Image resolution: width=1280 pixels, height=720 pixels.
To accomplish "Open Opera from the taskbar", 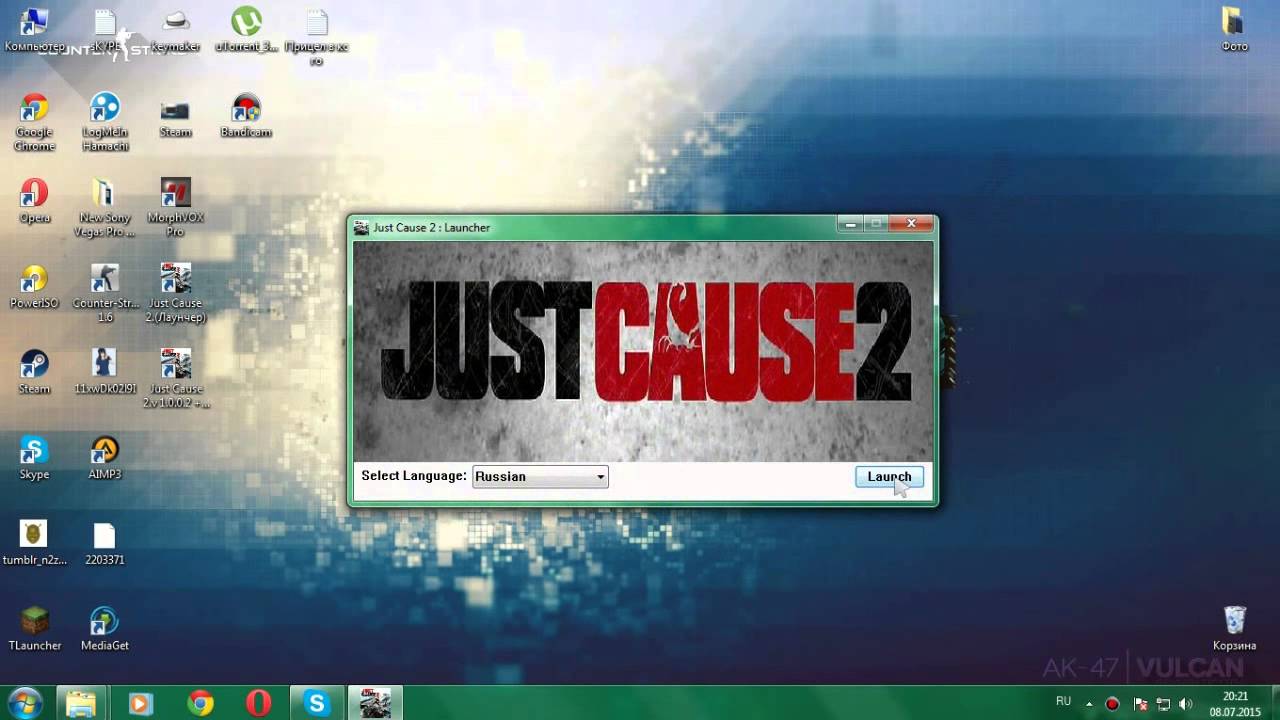I will point(258,703).
